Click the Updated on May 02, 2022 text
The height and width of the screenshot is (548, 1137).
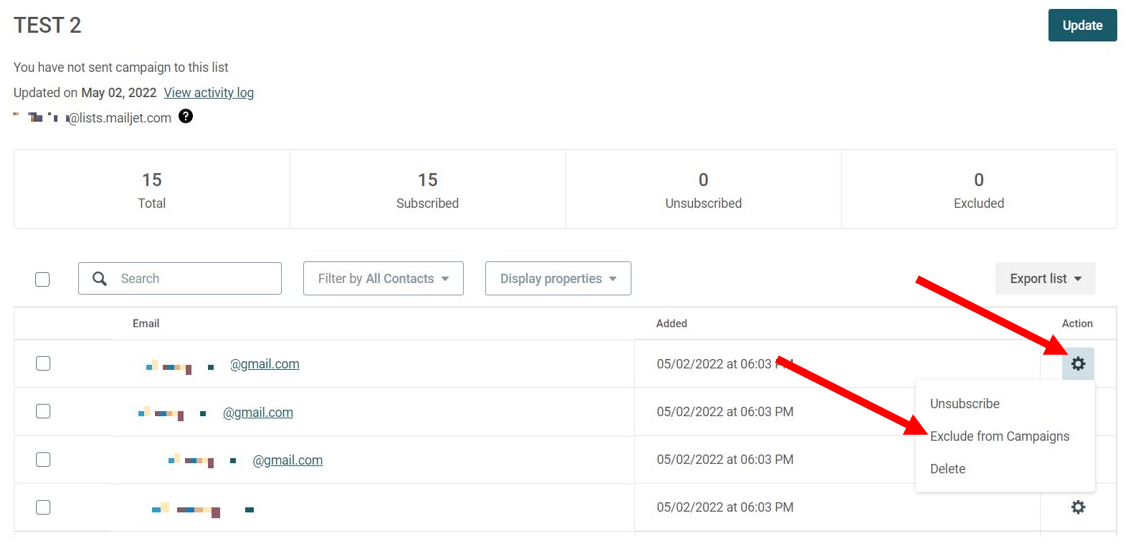(83, 93)
